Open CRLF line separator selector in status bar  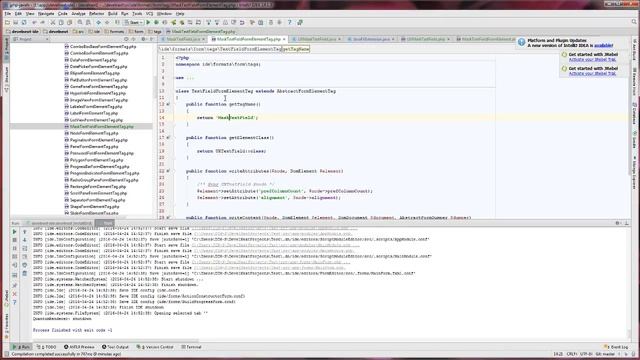pyautogui.click(x=571, y=354)
